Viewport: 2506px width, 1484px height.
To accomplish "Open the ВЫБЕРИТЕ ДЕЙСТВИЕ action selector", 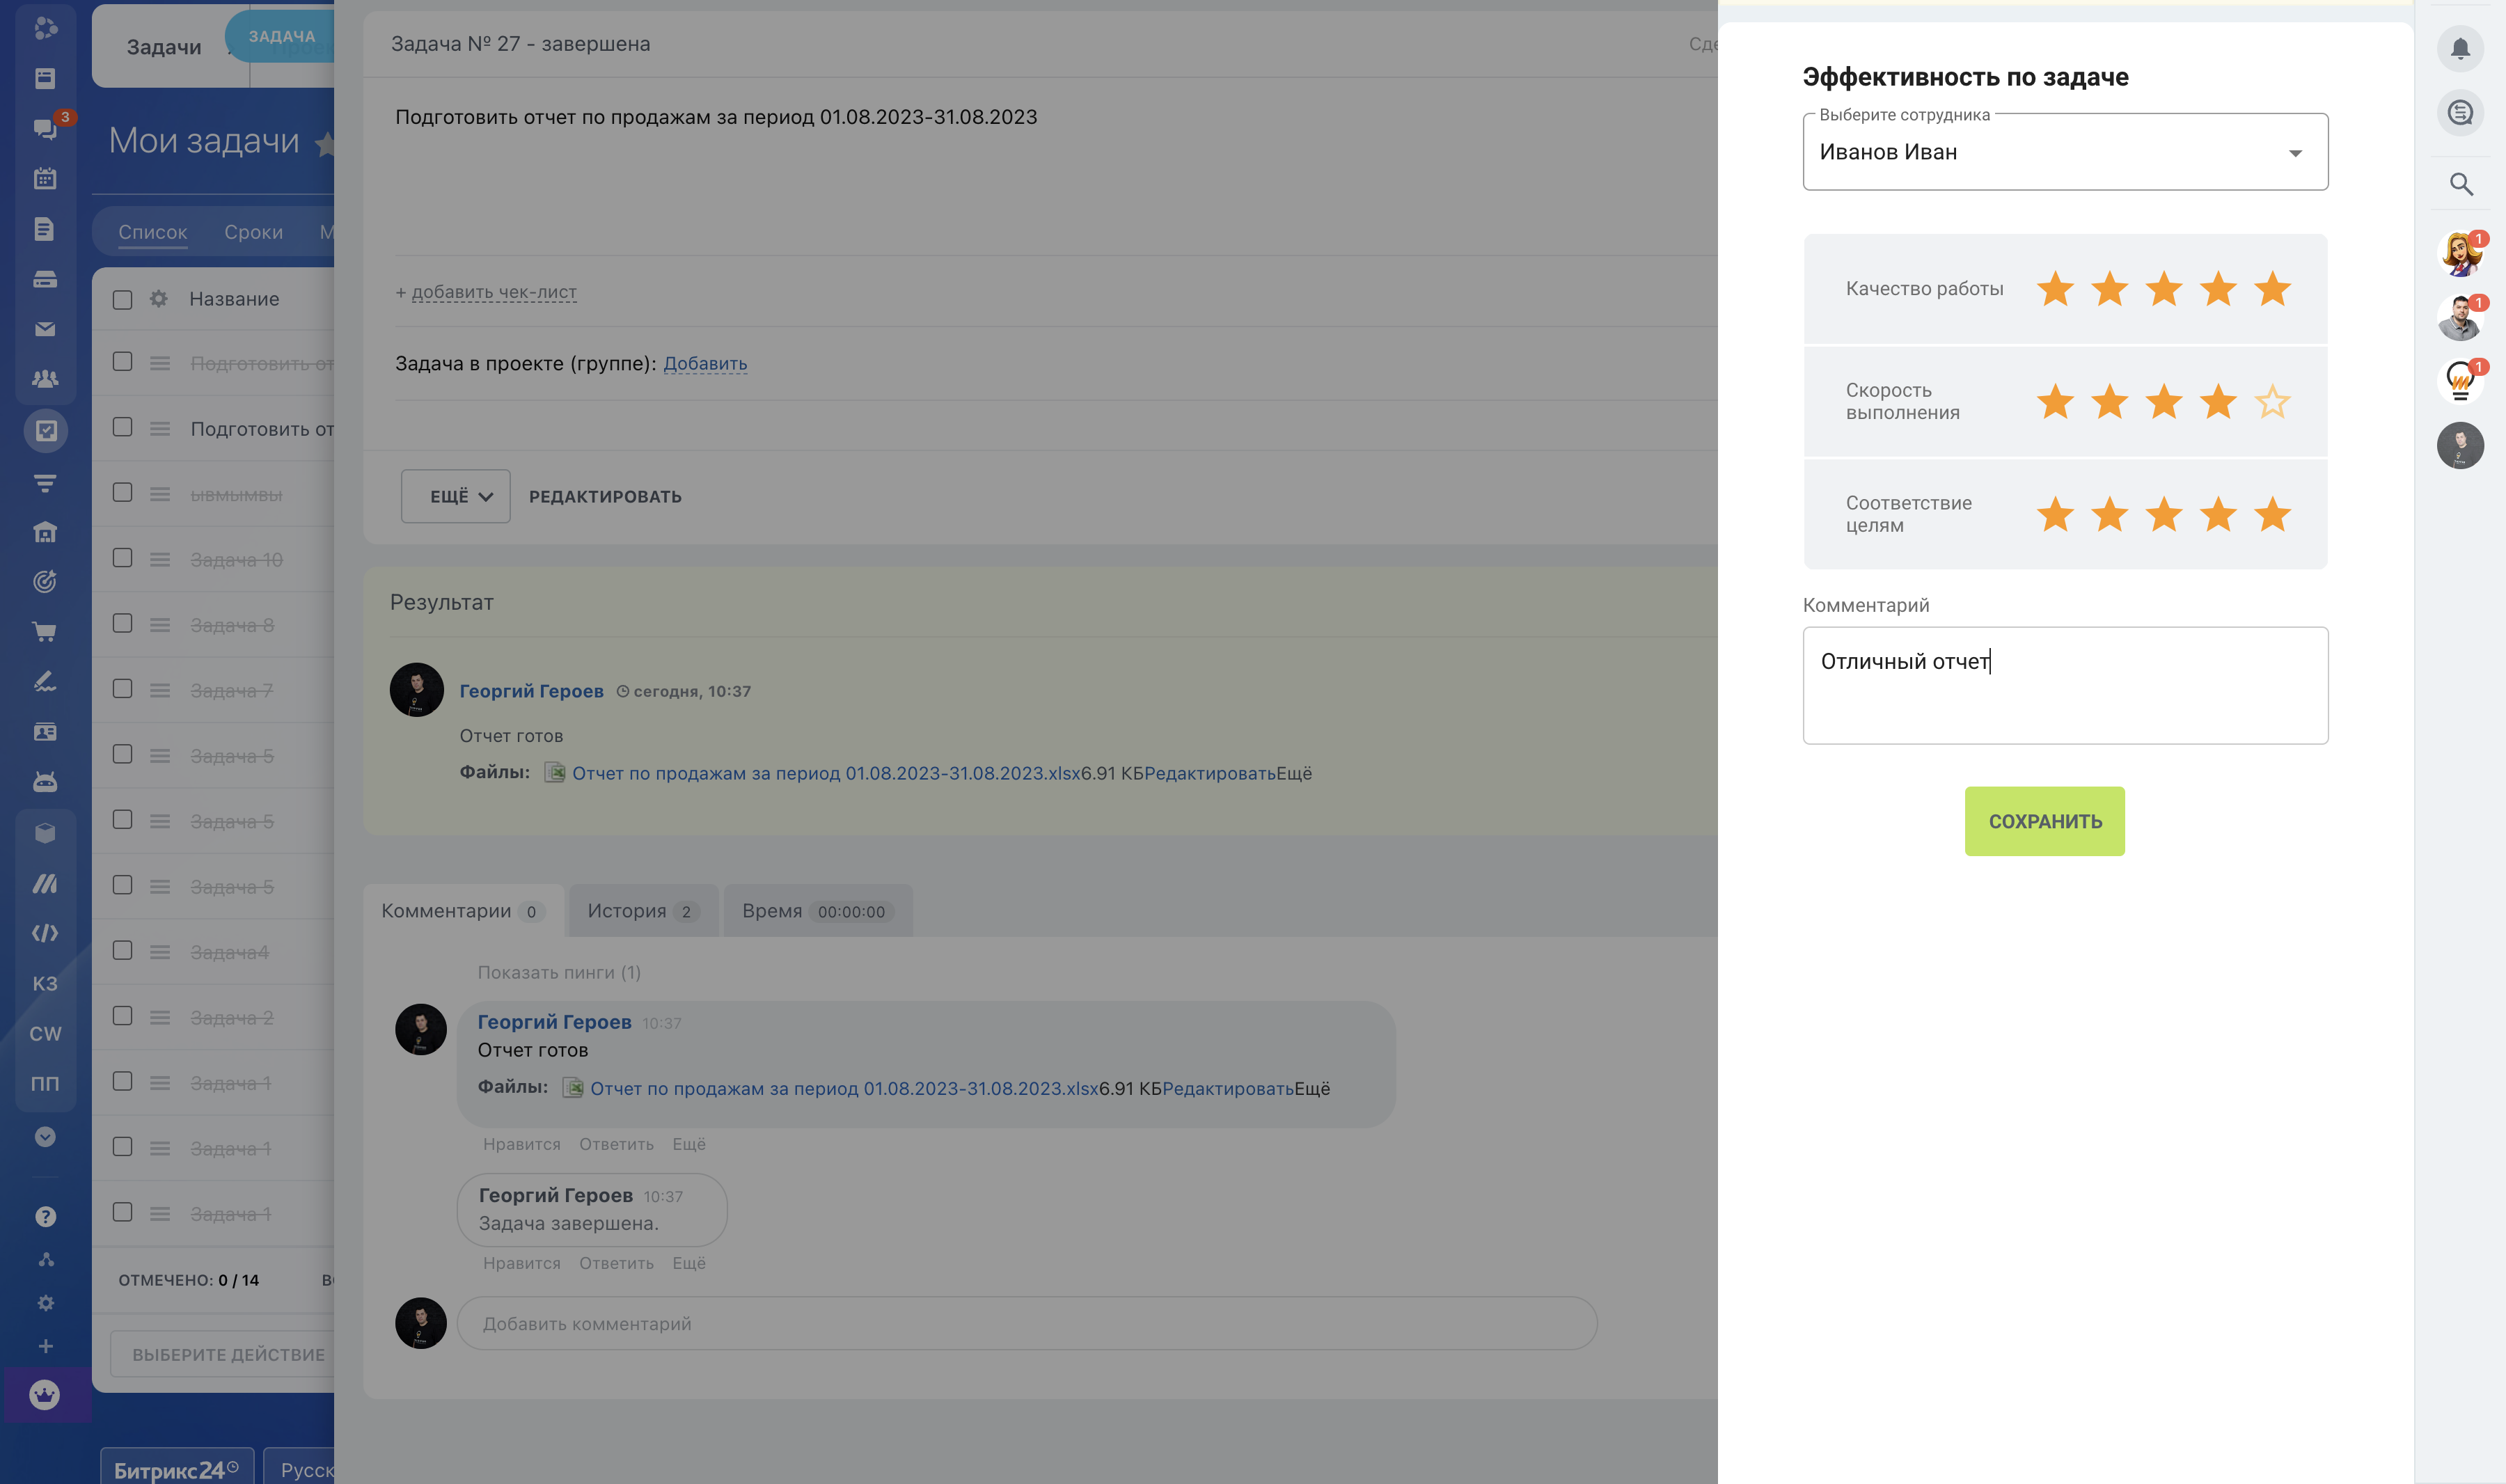I will click(x=228, y=1354).
